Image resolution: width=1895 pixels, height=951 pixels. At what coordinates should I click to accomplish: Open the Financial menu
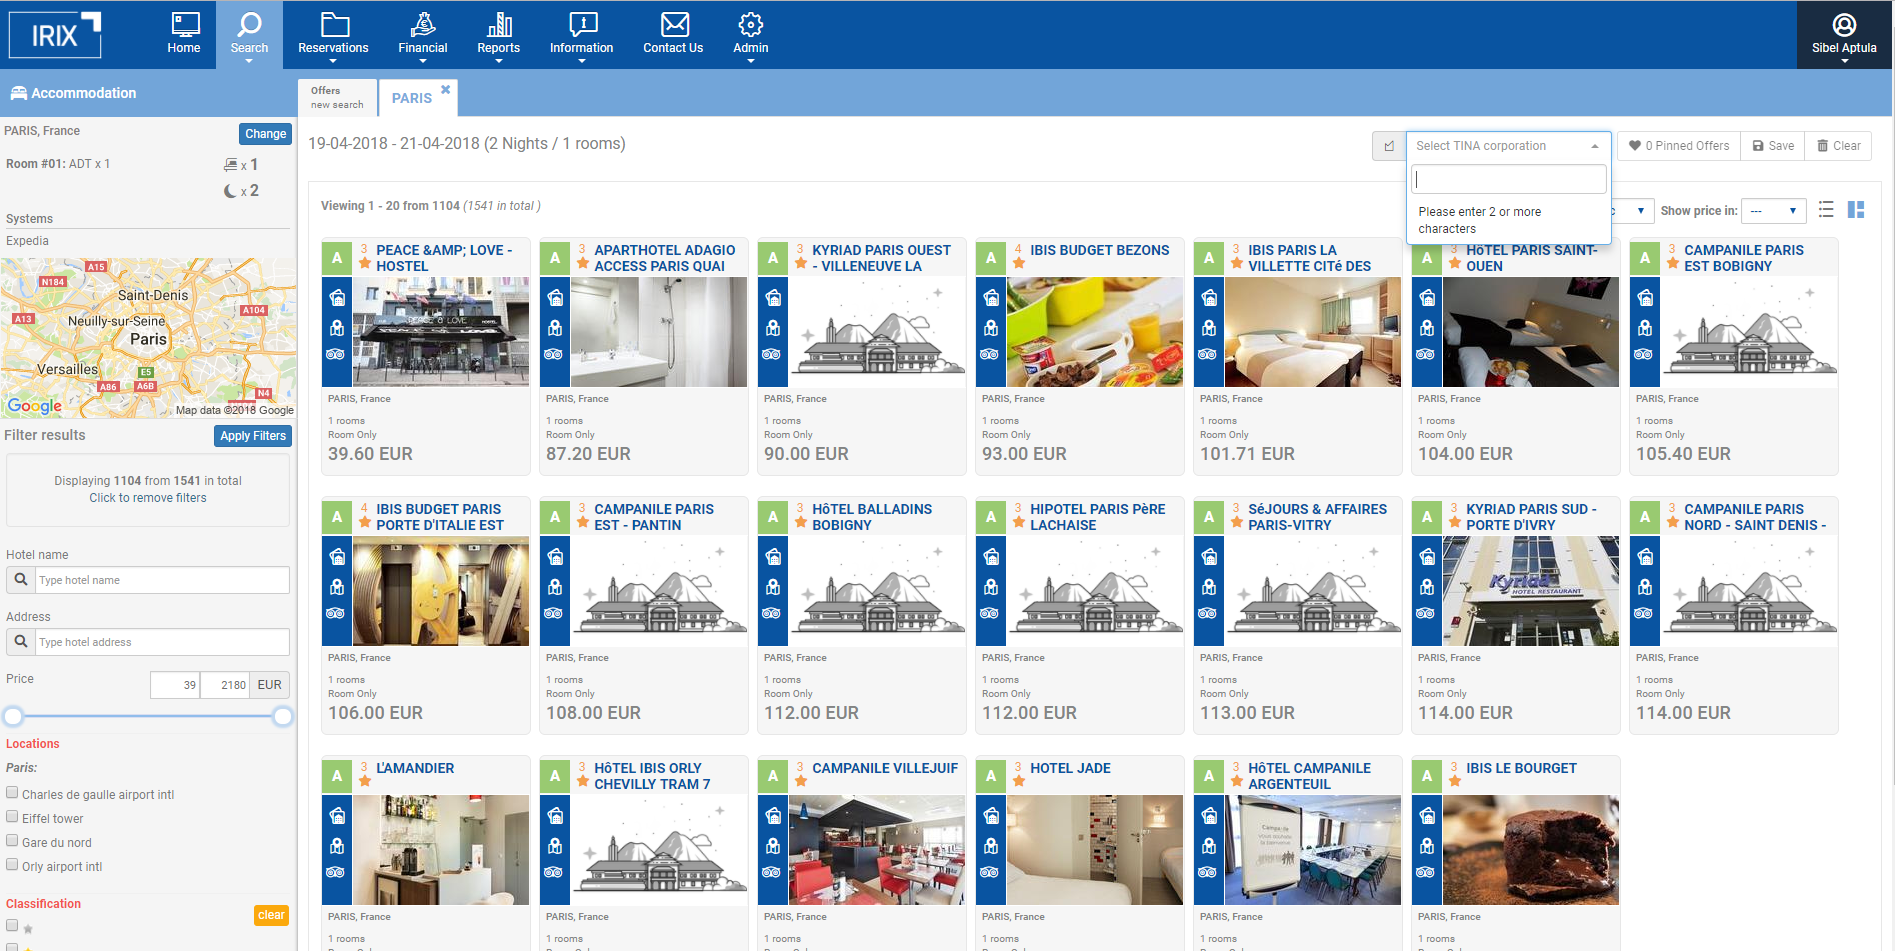[422, 34]
